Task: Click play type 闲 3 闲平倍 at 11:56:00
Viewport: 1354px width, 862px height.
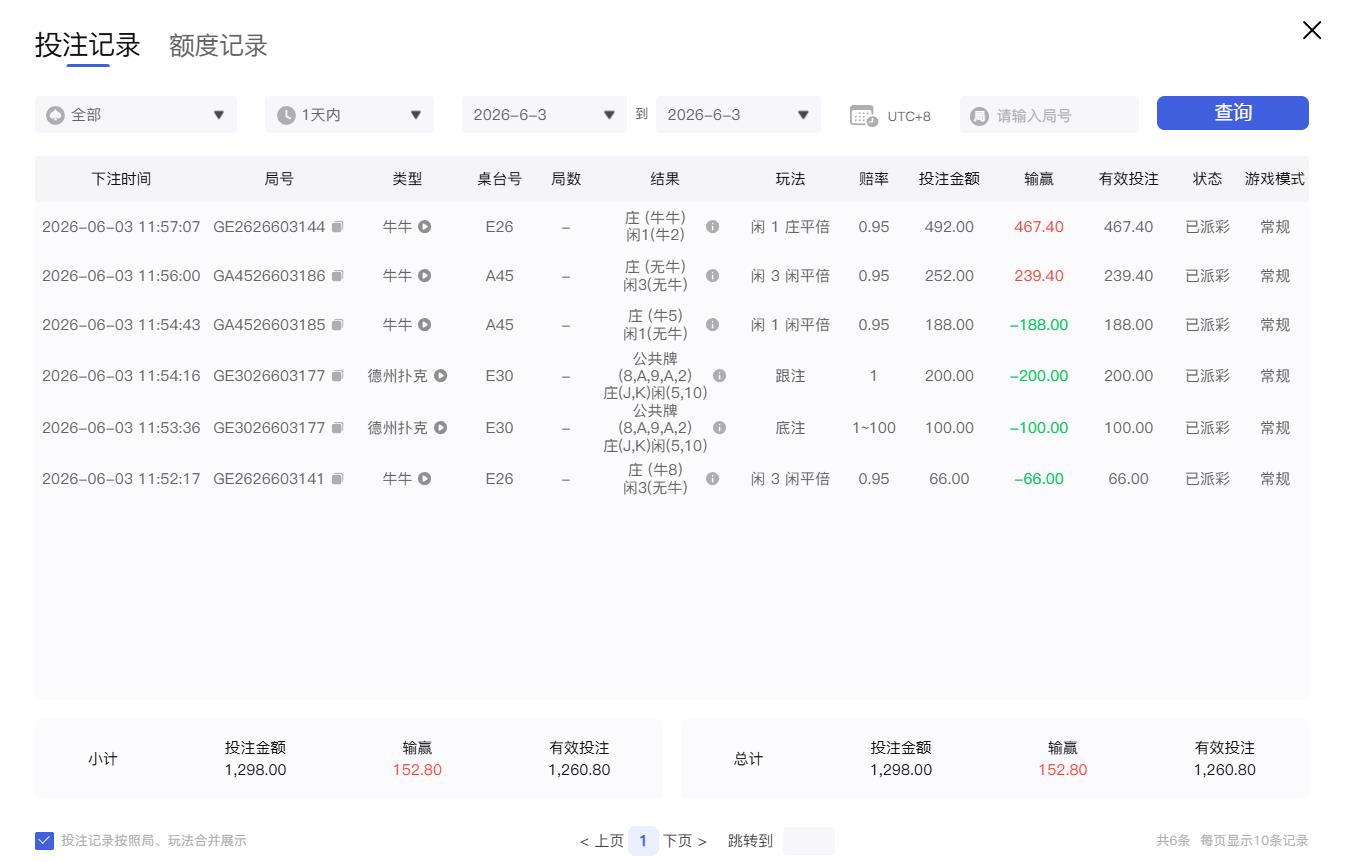Action: 790,276
